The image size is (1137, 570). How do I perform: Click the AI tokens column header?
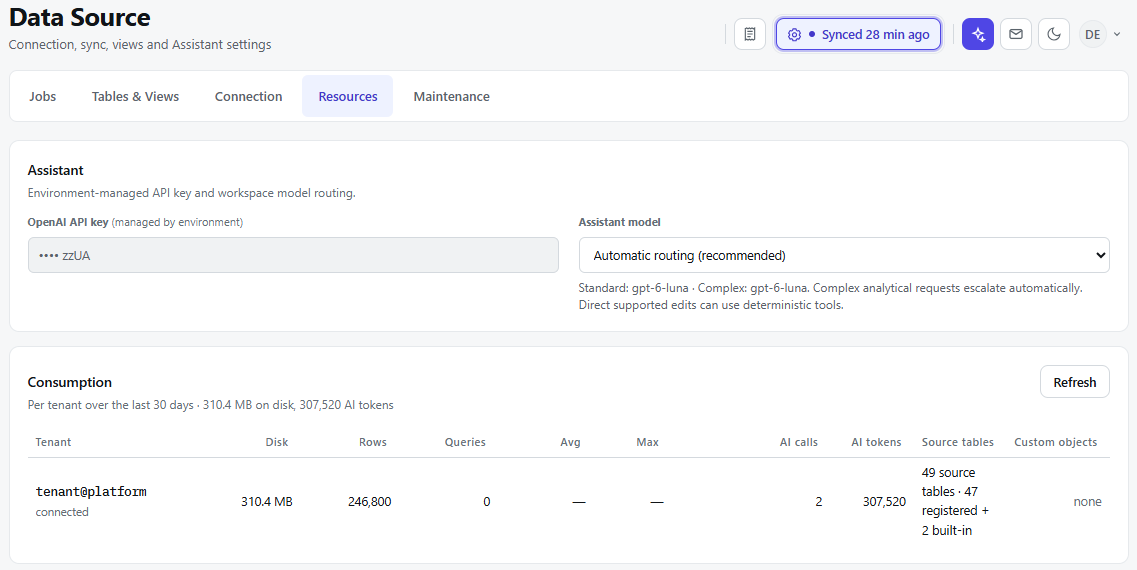(x=876, y=442)
